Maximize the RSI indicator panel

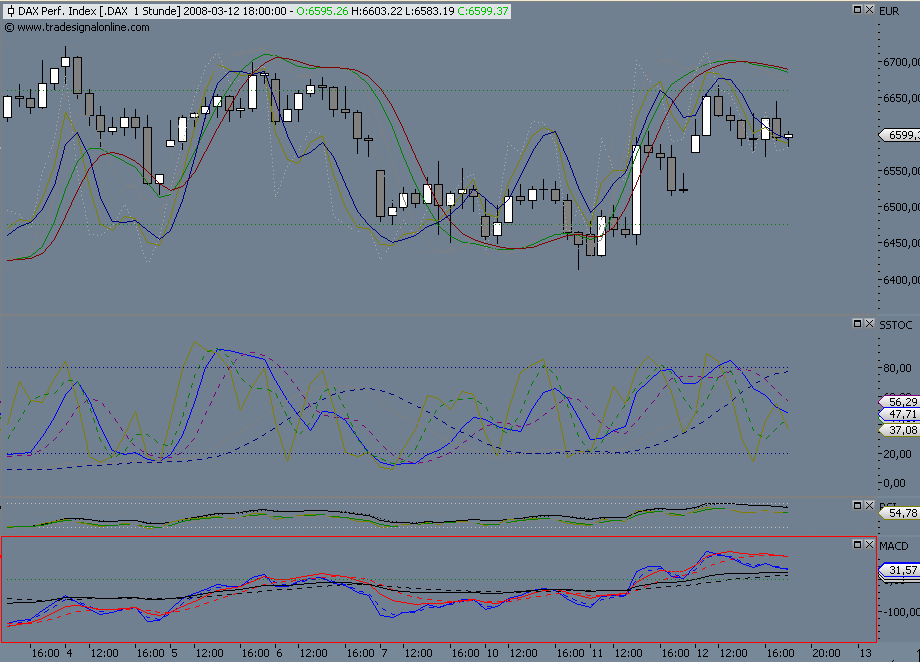coord(857,505)
